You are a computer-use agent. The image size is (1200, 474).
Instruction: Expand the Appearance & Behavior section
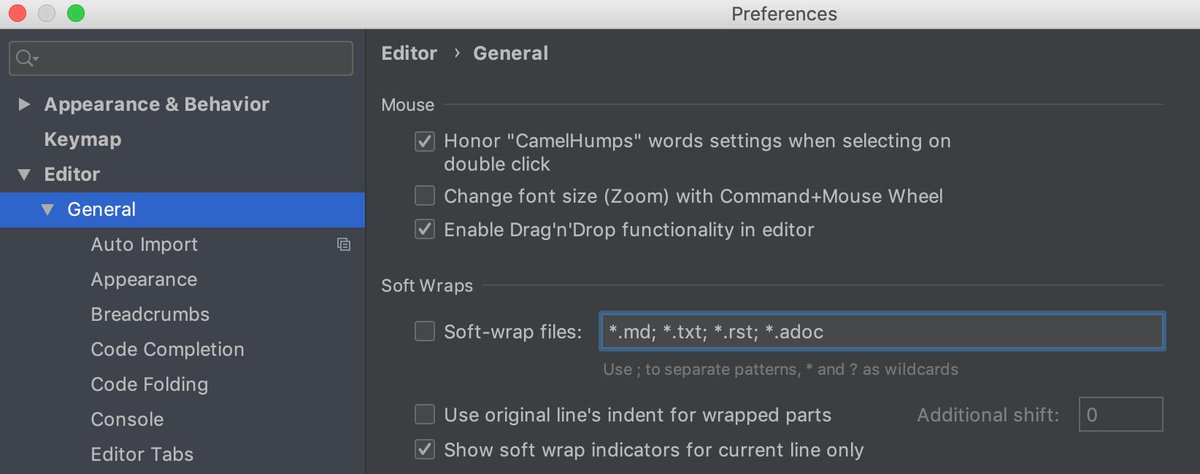(x=25, y=104)
